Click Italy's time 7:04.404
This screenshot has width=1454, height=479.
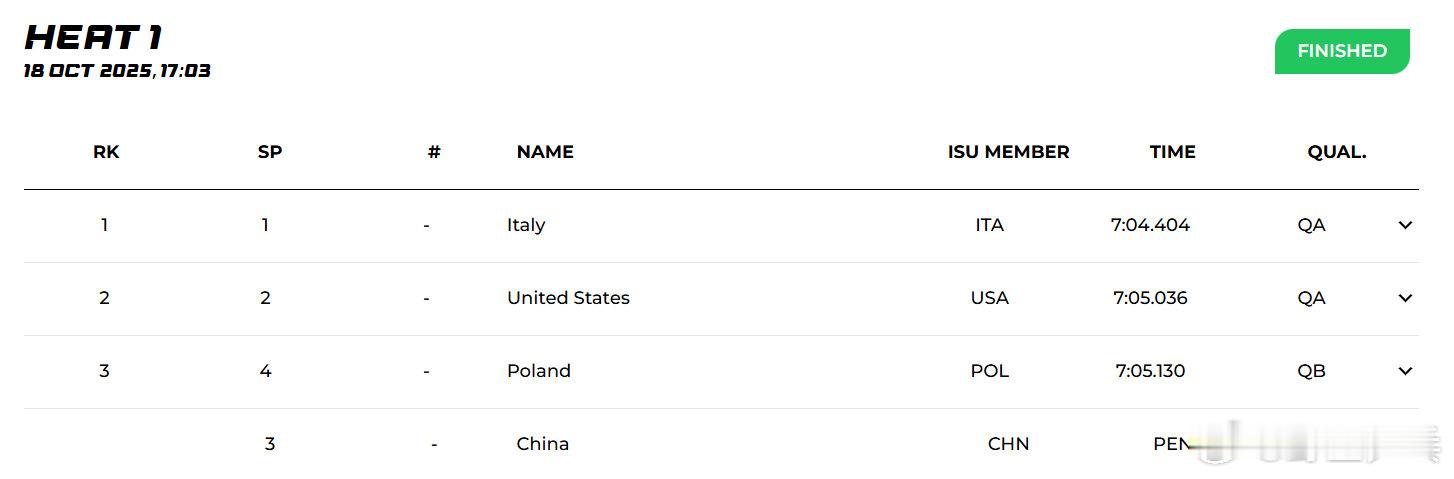[x=1150, y=225]
